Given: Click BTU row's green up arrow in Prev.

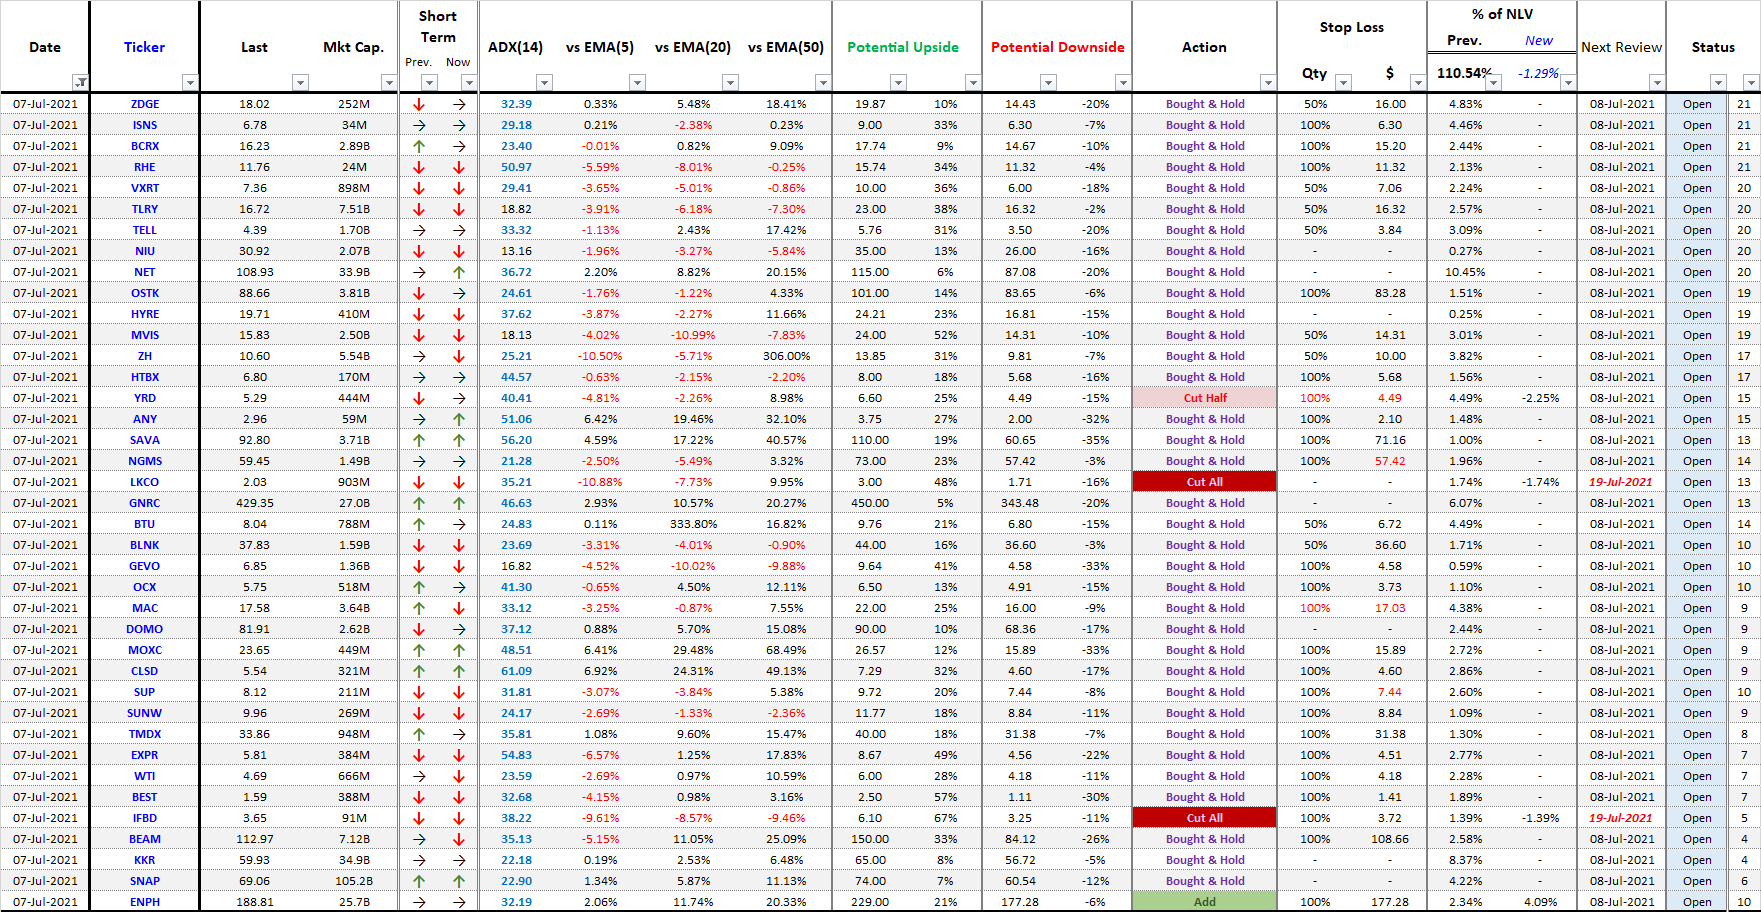Looking at the screenshot, I should pyautogui.click(x=419, y=524).
